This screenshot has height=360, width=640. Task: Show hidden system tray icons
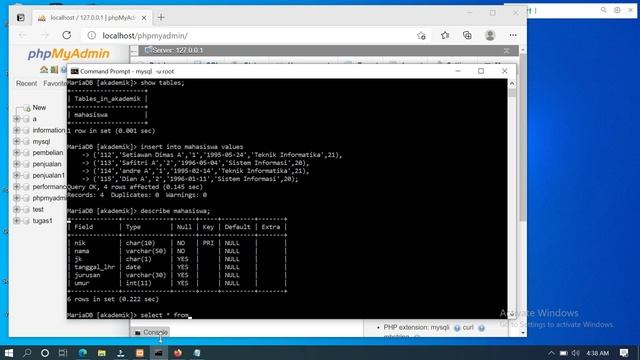pos(551,353)
